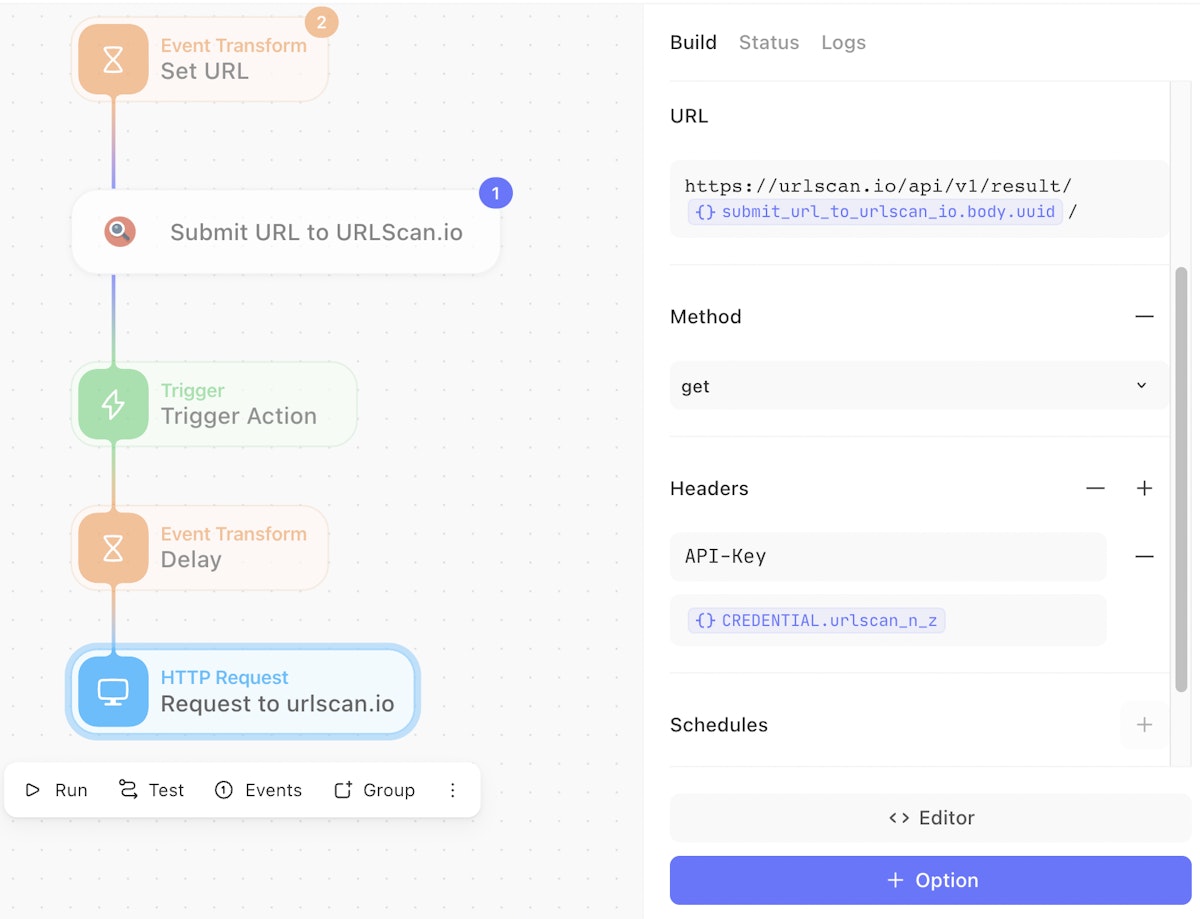Remove the API-Key header row
Screen dimensions: 1200x919
point(1144,556)
